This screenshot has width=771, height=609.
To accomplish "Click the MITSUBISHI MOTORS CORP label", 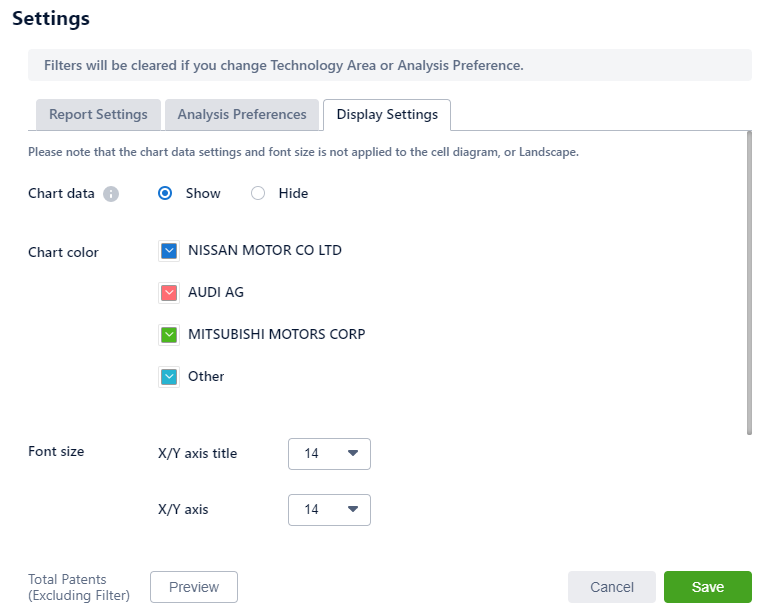I will [x=277, y=334].
